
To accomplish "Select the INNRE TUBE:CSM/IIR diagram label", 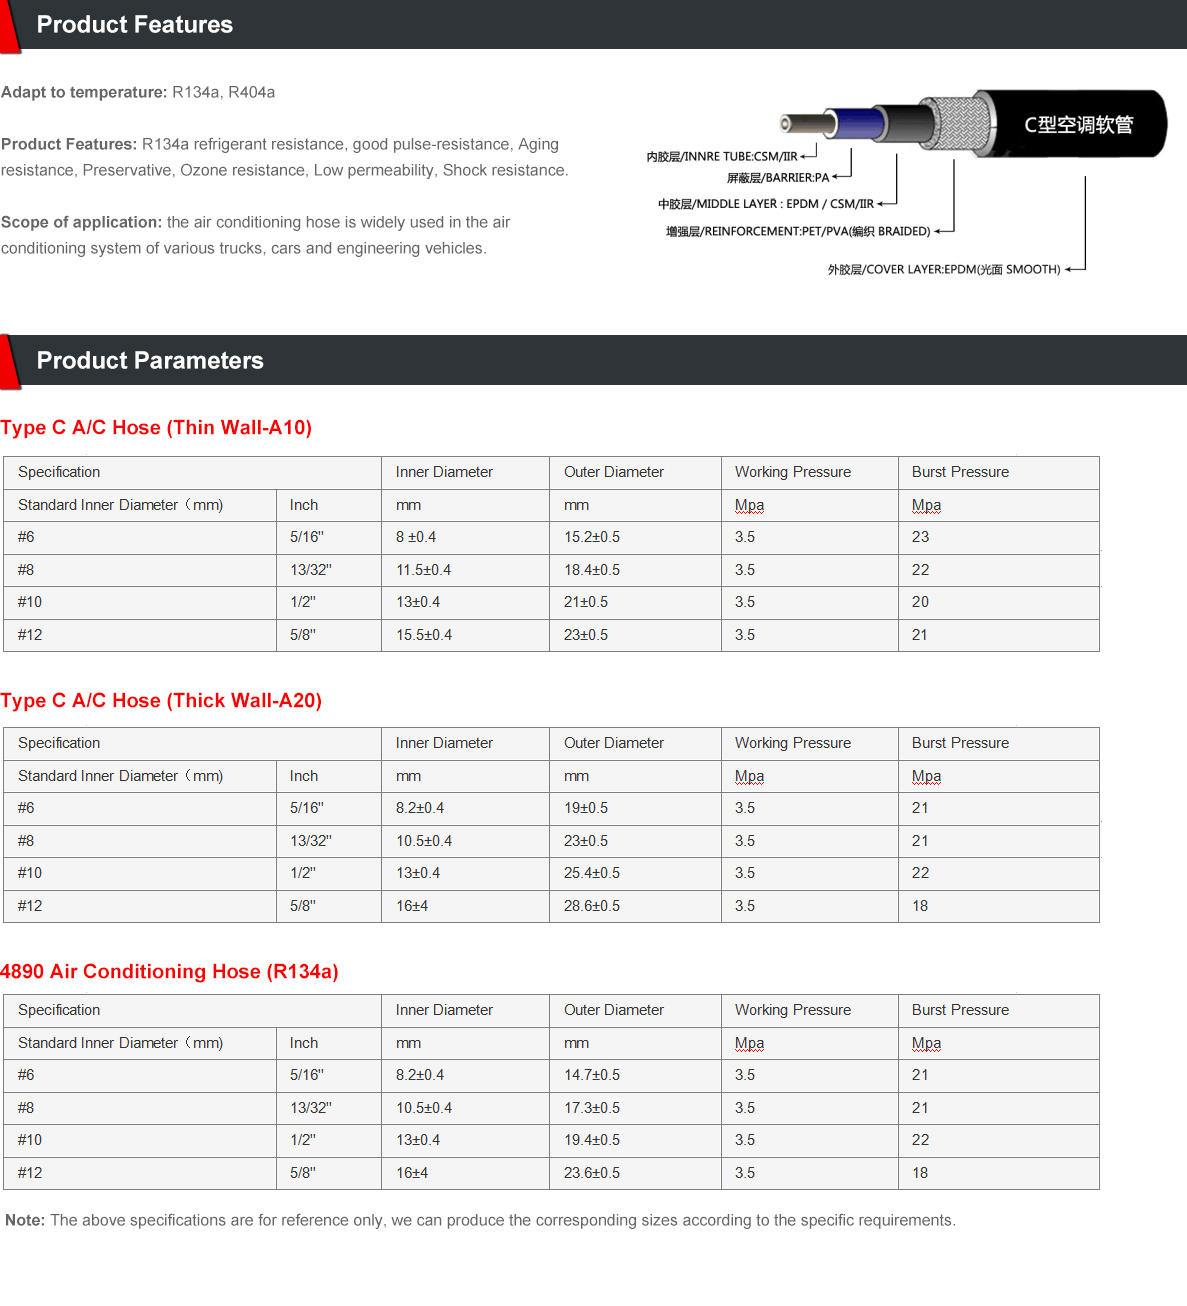I will point(722,157).
